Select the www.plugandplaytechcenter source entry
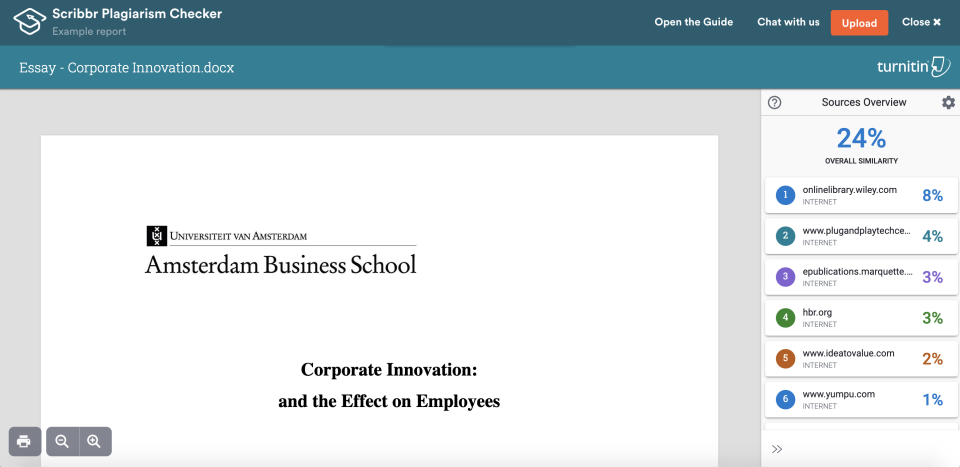 coord(857,231)
